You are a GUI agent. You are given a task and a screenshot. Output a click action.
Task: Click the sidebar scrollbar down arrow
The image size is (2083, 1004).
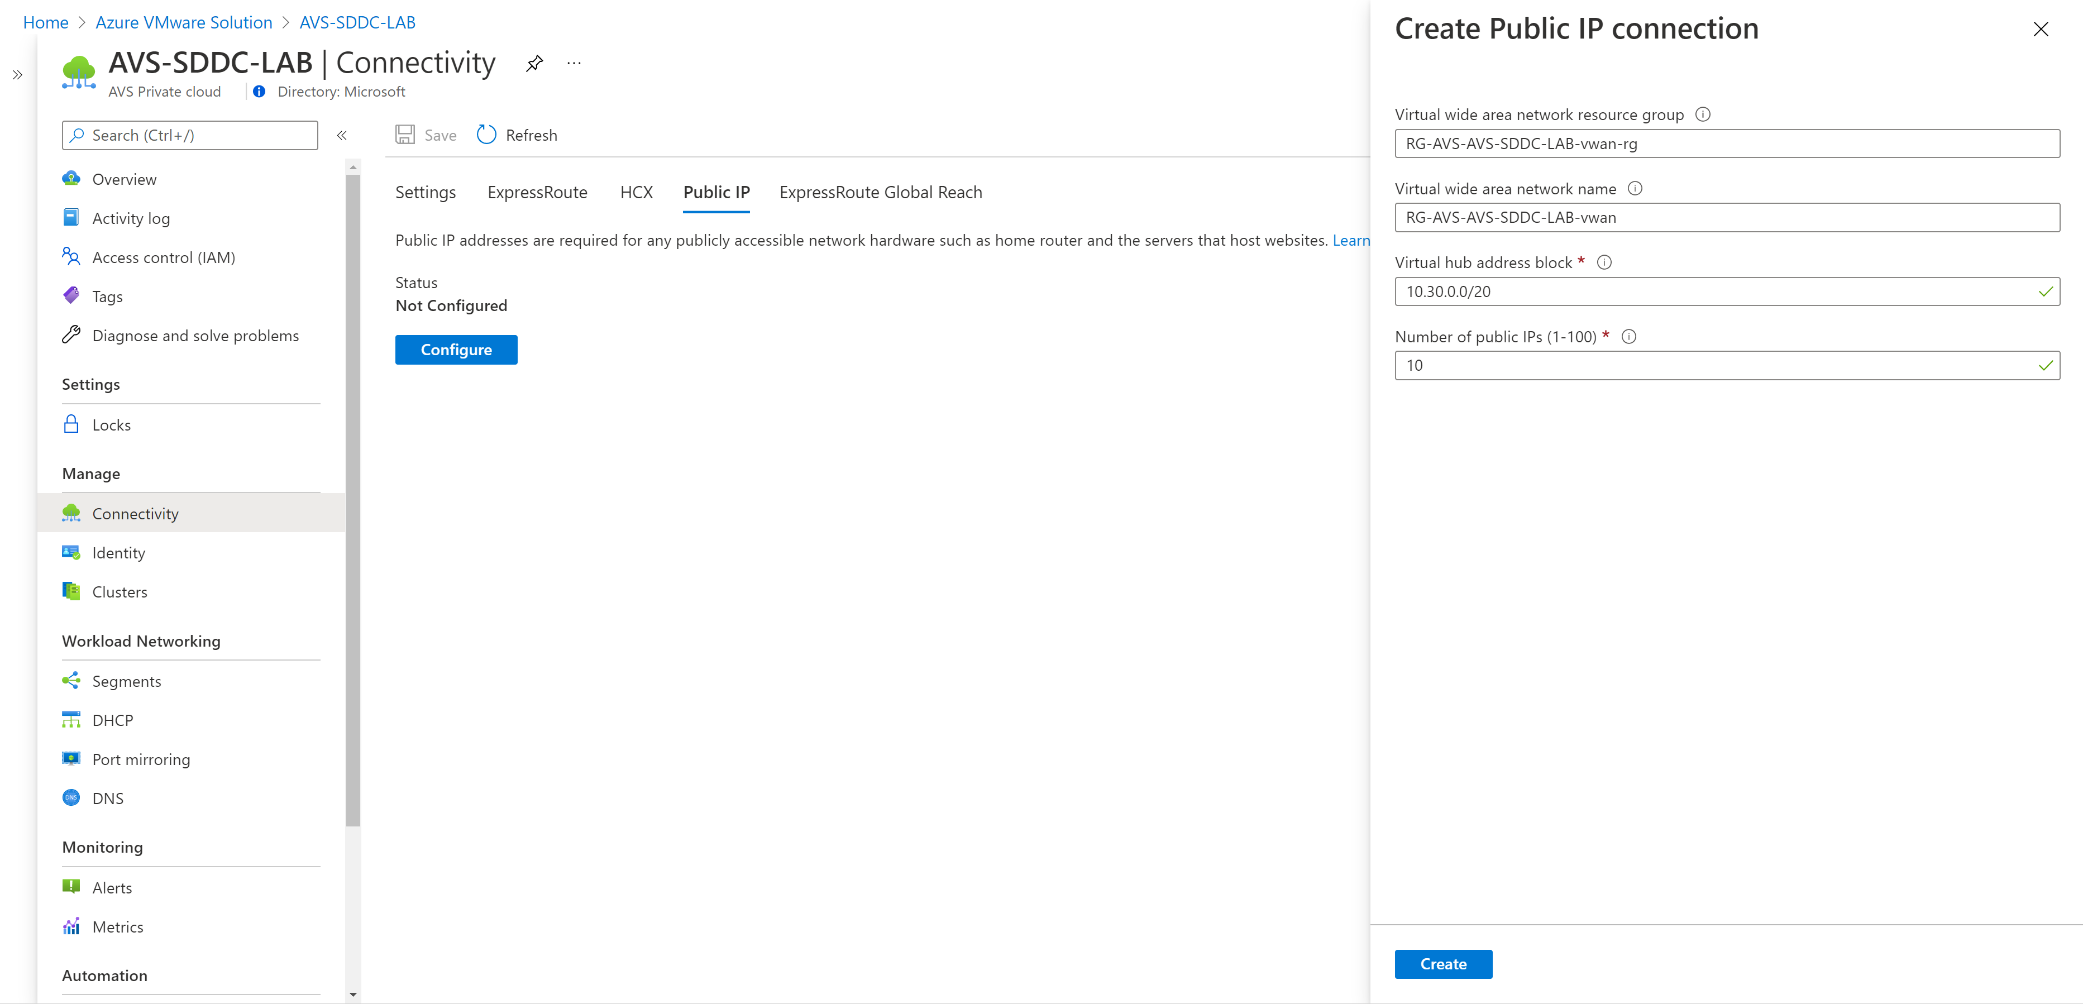click(x=352, y=995)
